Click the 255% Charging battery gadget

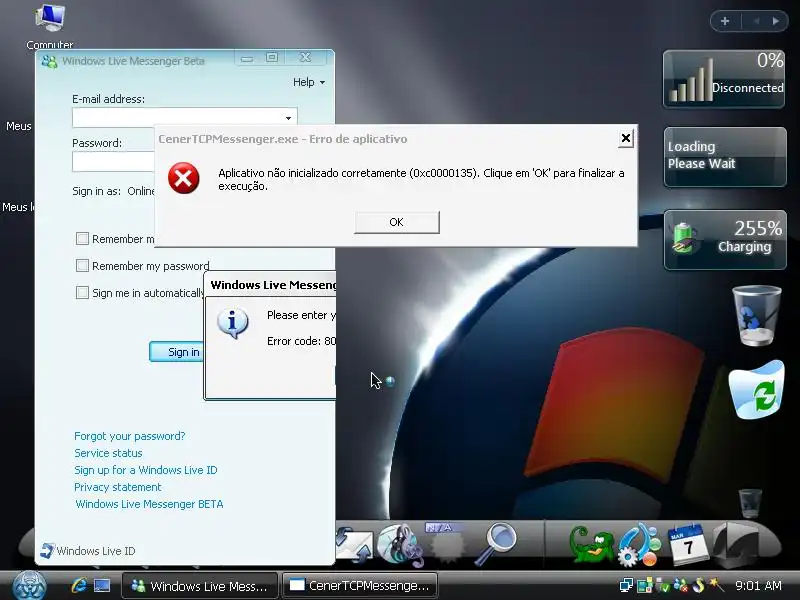point(725,240)
